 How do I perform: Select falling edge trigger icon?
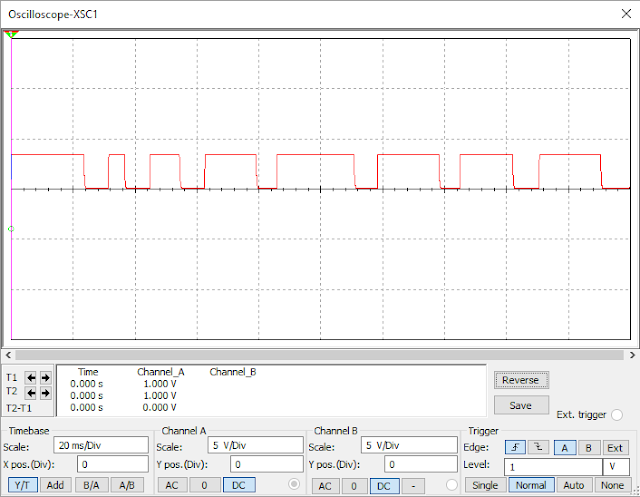tap(538, 448)
